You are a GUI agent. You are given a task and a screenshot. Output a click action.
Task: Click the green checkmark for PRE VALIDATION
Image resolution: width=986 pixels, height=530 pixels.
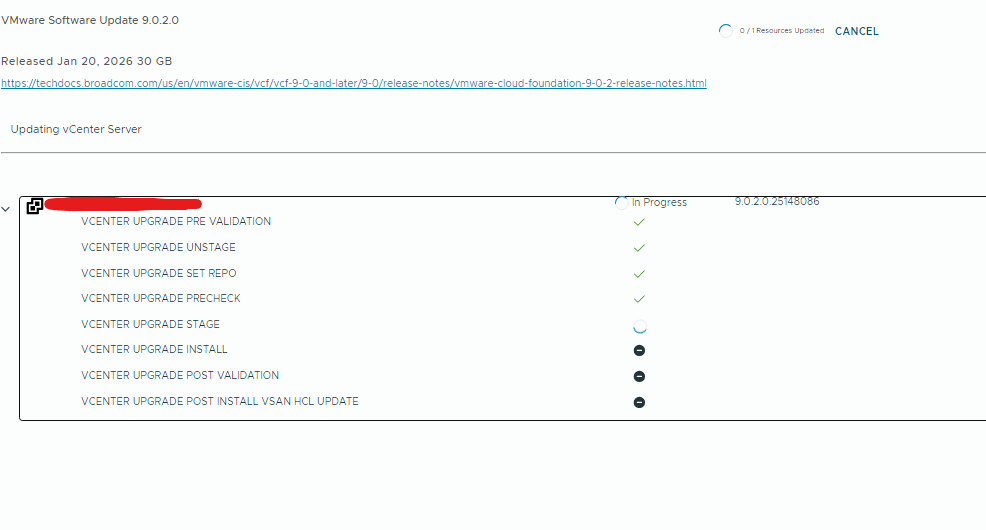pyautogui.click(x=639, y=222)
